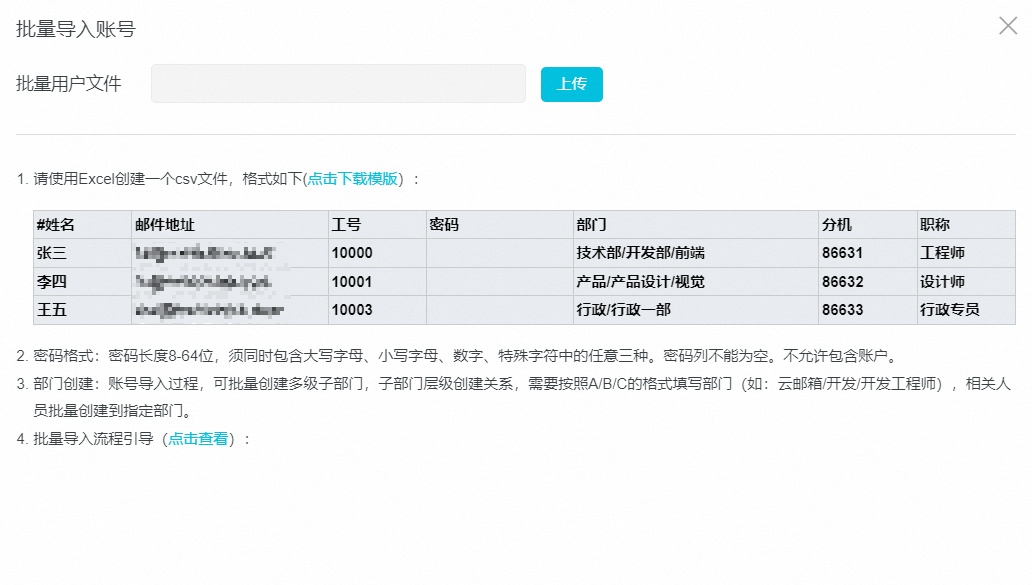Select the 技术部/开发部/前端 department cell

633,253
